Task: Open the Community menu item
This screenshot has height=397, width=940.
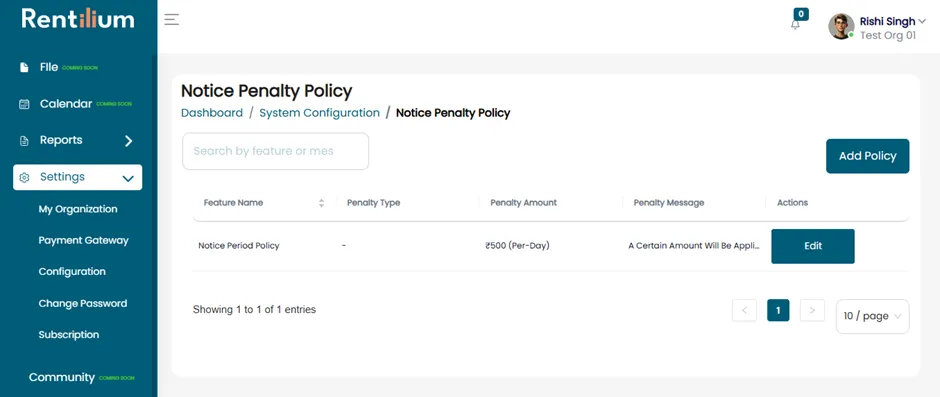Action: pos(62,377)
